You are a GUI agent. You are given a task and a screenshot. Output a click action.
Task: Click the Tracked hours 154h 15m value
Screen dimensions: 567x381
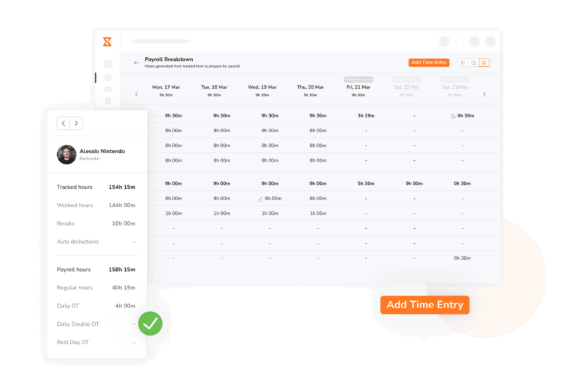(x=122, y=187)
